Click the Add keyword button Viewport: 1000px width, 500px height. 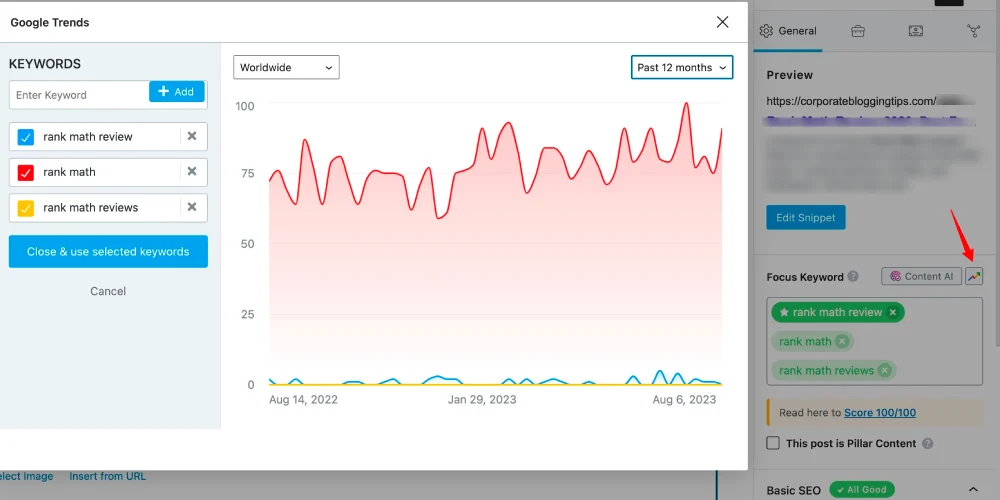(x=177, y=92)
